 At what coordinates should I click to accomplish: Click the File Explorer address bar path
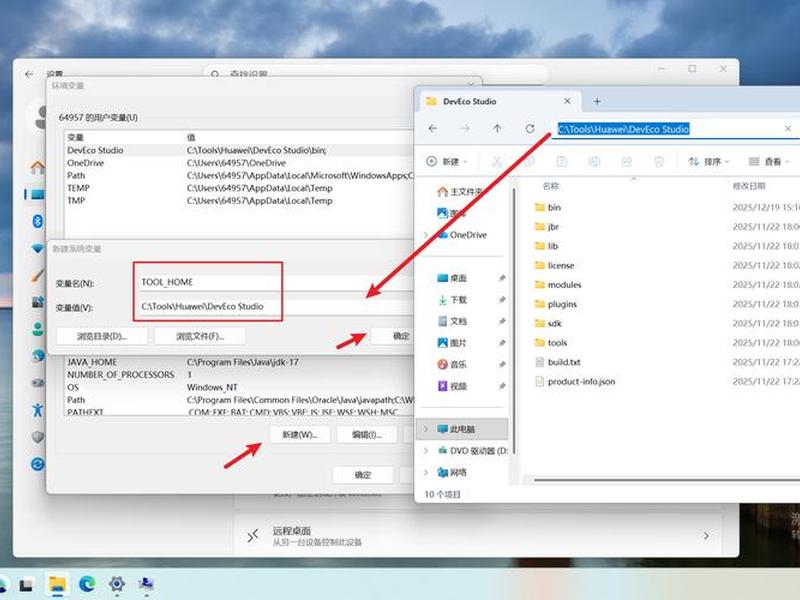coord(623,129)
